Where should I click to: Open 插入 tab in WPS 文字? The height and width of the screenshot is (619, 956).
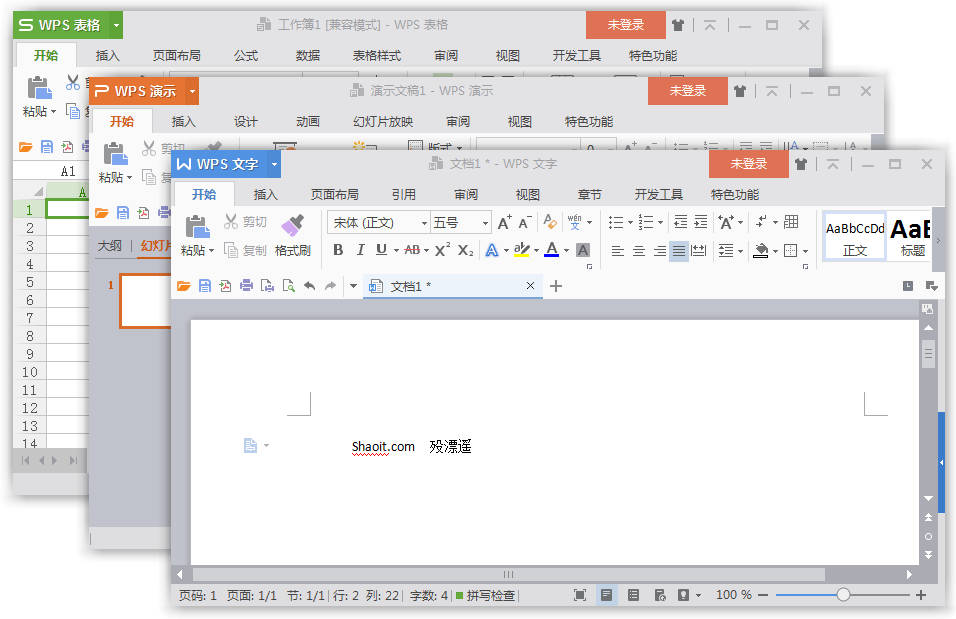coord(265,195)
